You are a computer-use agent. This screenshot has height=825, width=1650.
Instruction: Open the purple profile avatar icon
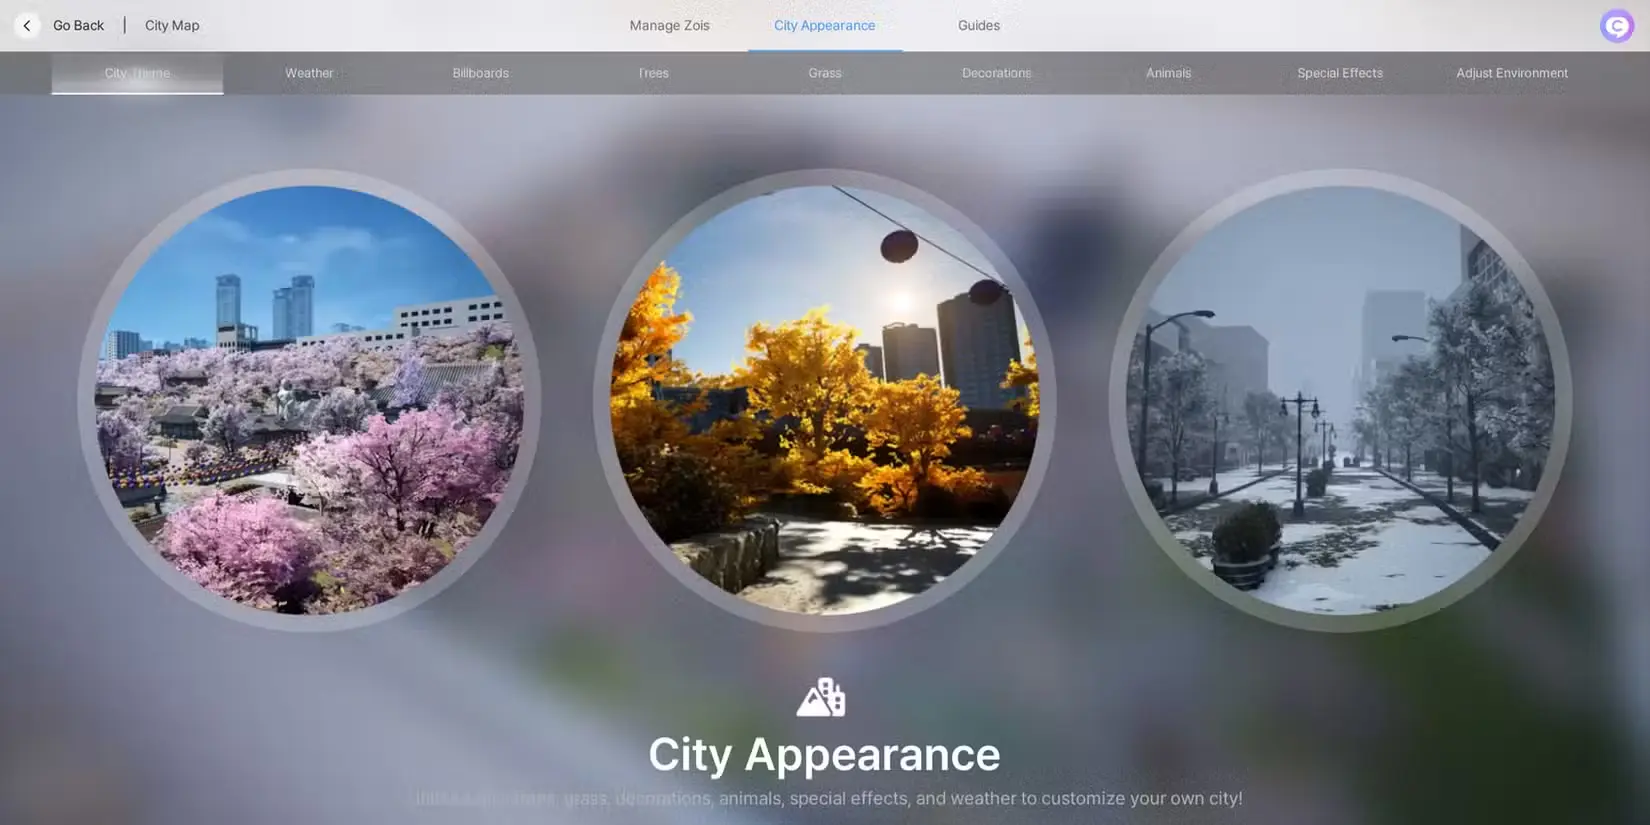coord(1616,26)
